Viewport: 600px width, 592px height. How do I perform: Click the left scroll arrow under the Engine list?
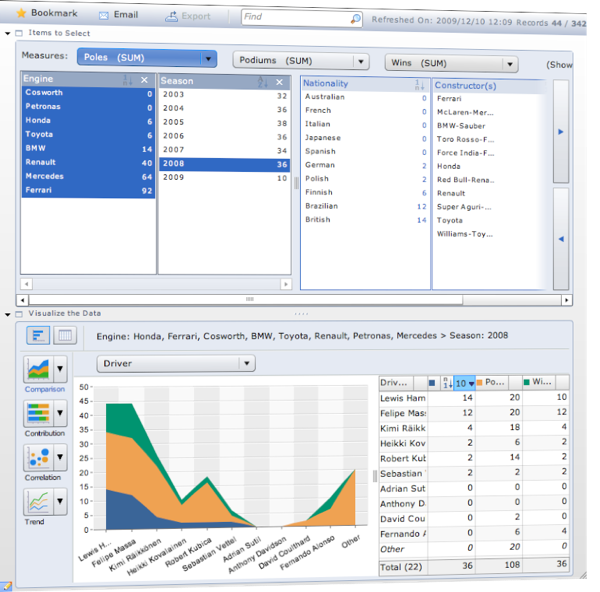point(26,284)
